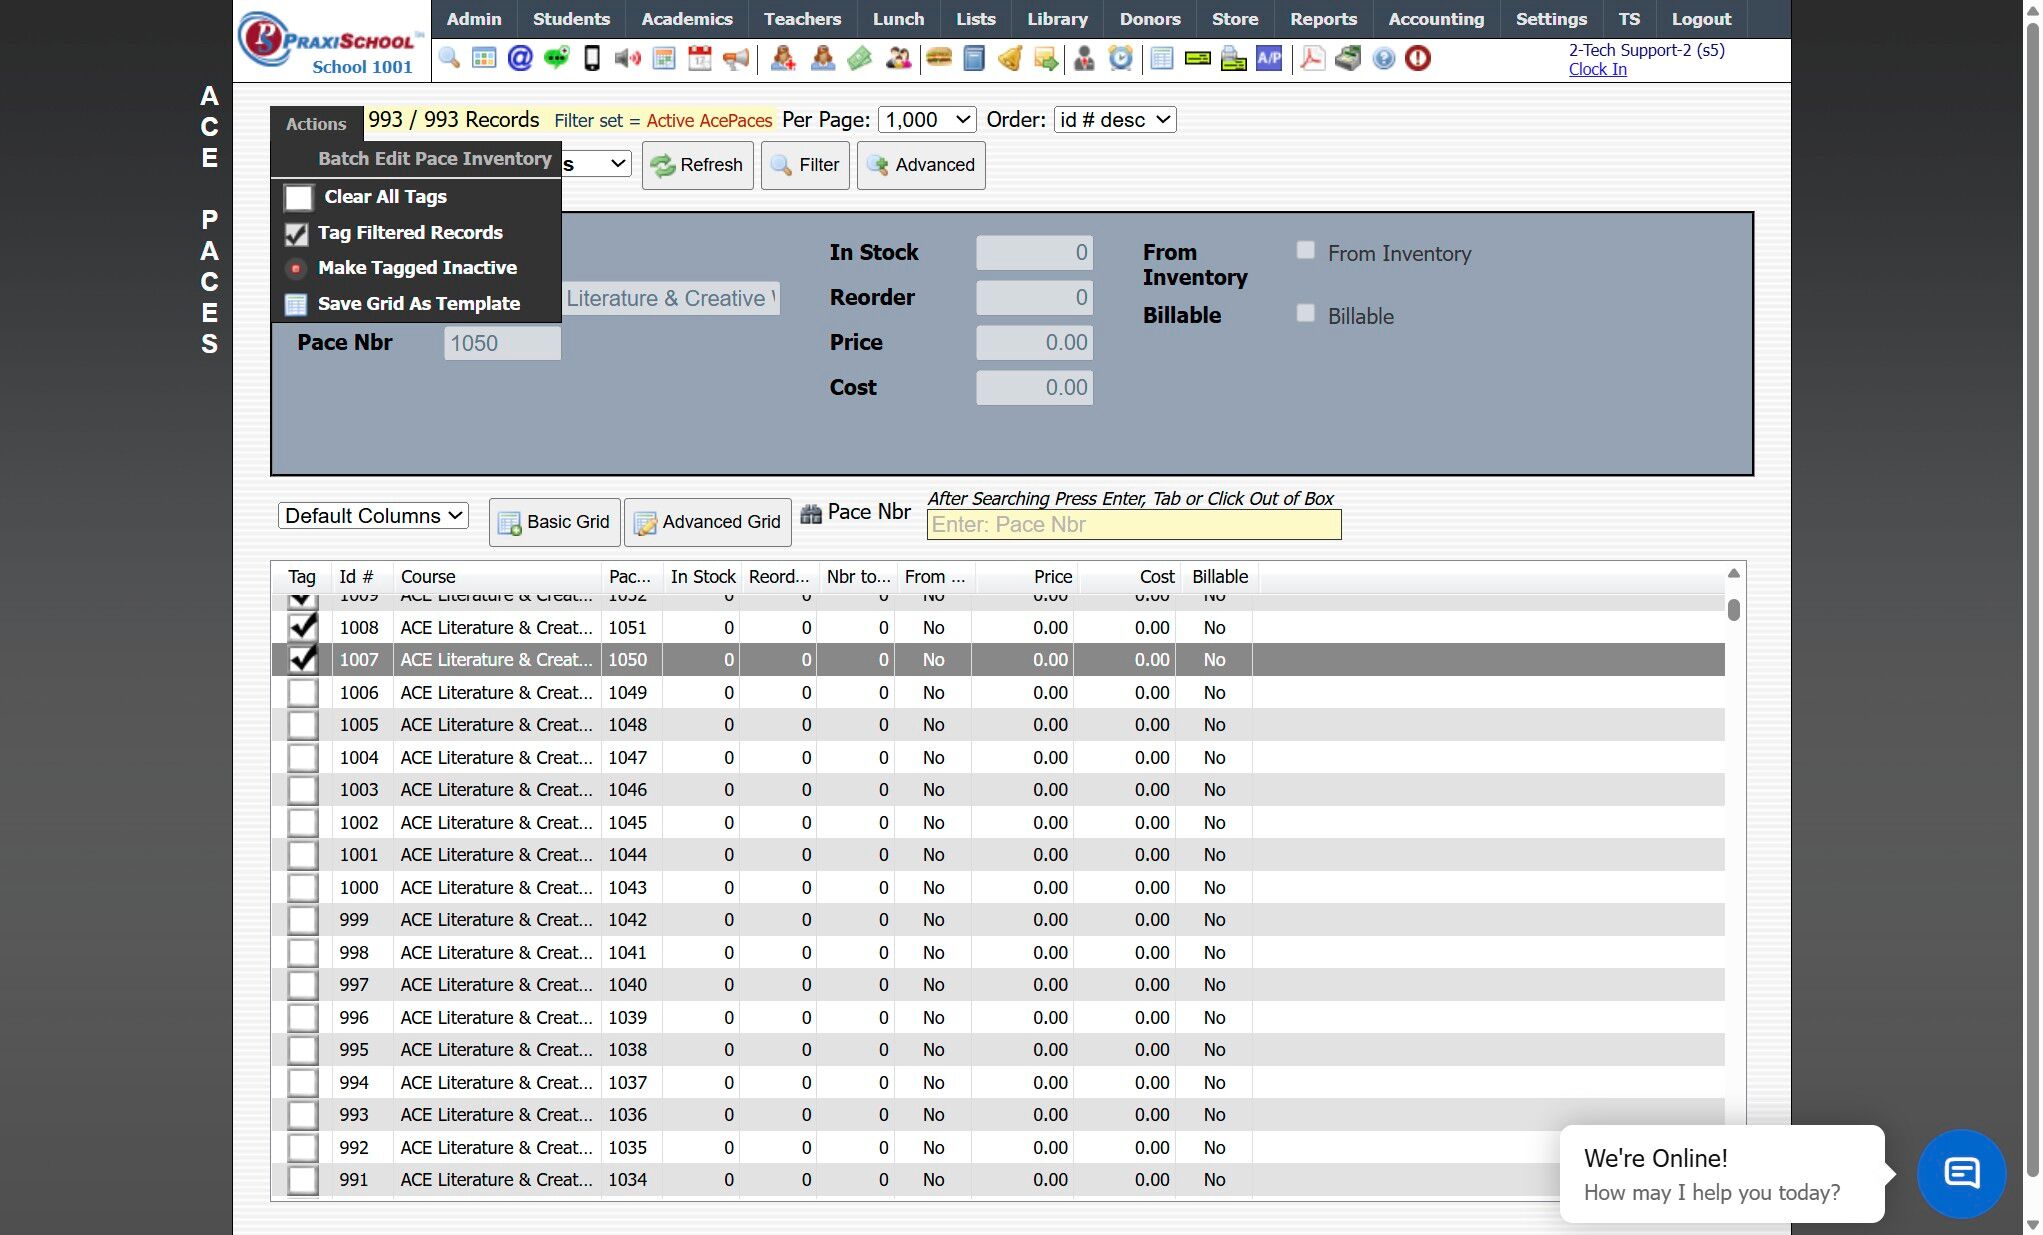
Task: Click the A/P accounts payable icon
Action: [x=1269, y=58]
